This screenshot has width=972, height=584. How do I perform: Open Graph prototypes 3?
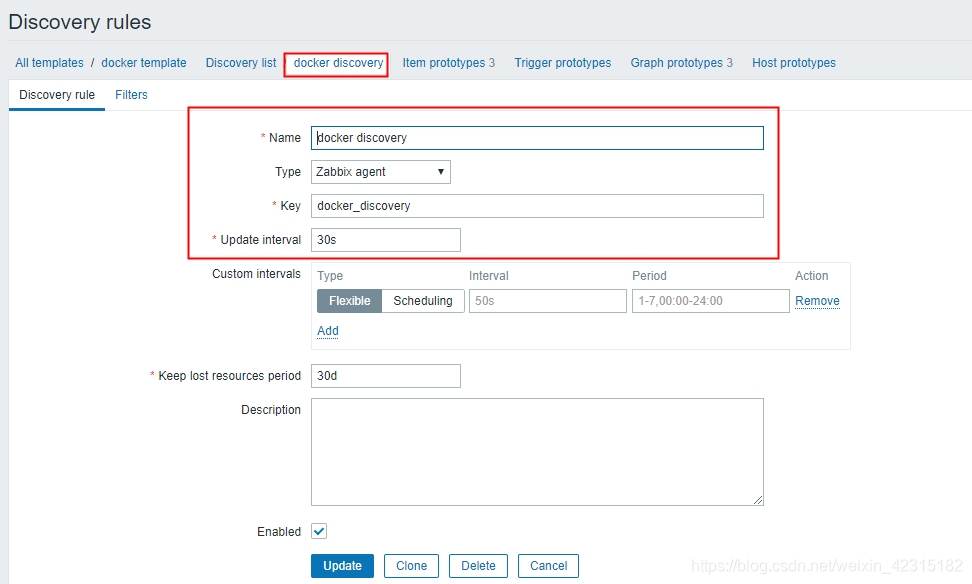point(681,63)
